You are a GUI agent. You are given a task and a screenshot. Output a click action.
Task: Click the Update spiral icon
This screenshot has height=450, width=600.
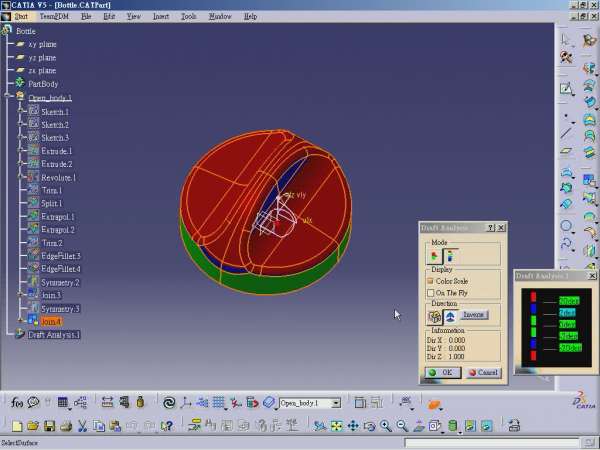point(169,402)
